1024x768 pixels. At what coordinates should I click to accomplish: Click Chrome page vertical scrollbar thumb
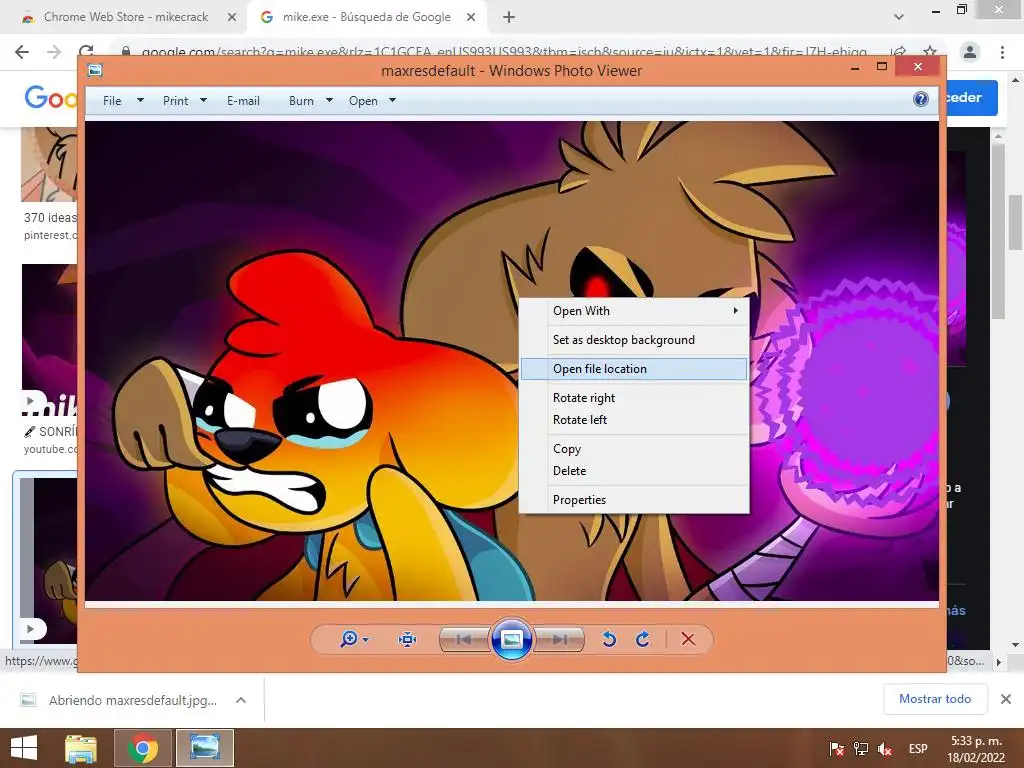(x=1015, y=222)
